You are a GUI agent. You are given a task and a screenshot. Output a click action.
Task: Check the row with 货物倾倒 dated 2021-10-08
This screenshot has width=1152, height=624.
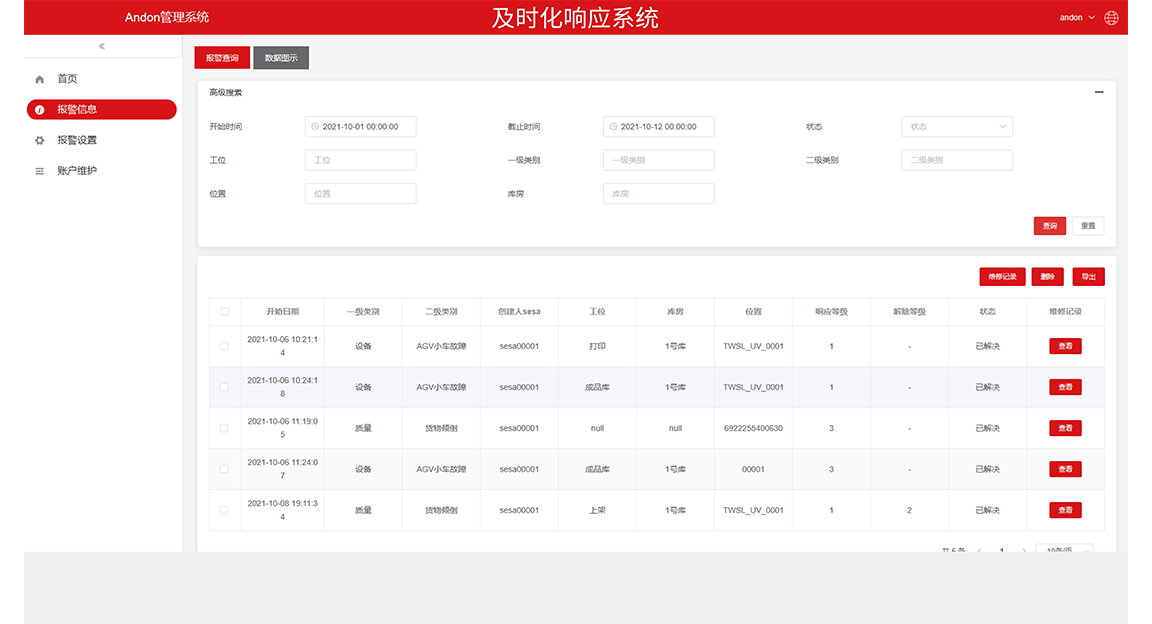pos(225,509)
